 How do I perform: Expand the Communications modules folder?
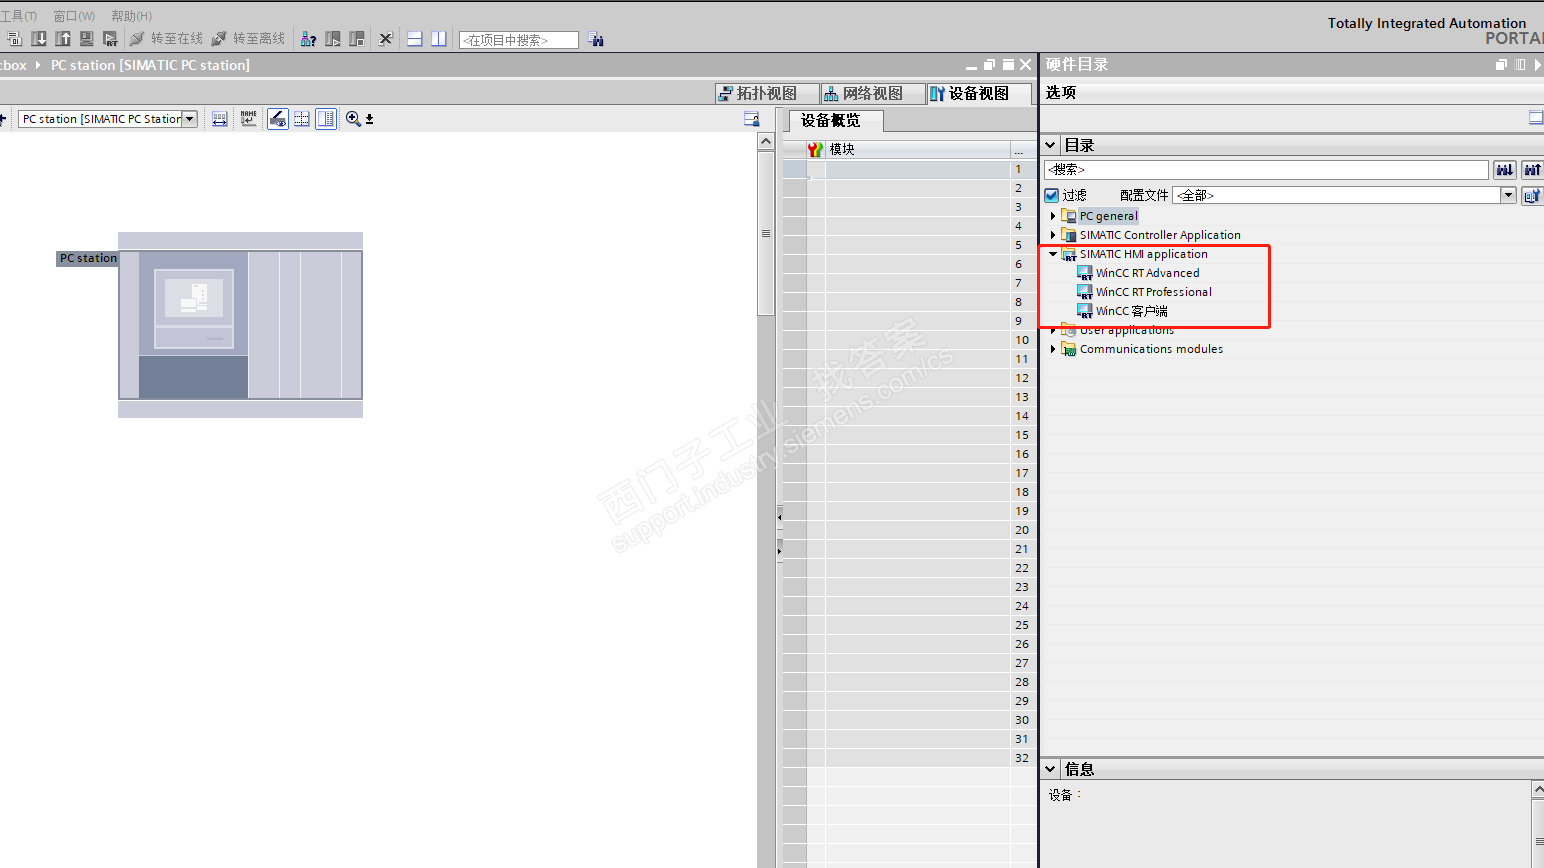coord(1053,349)
